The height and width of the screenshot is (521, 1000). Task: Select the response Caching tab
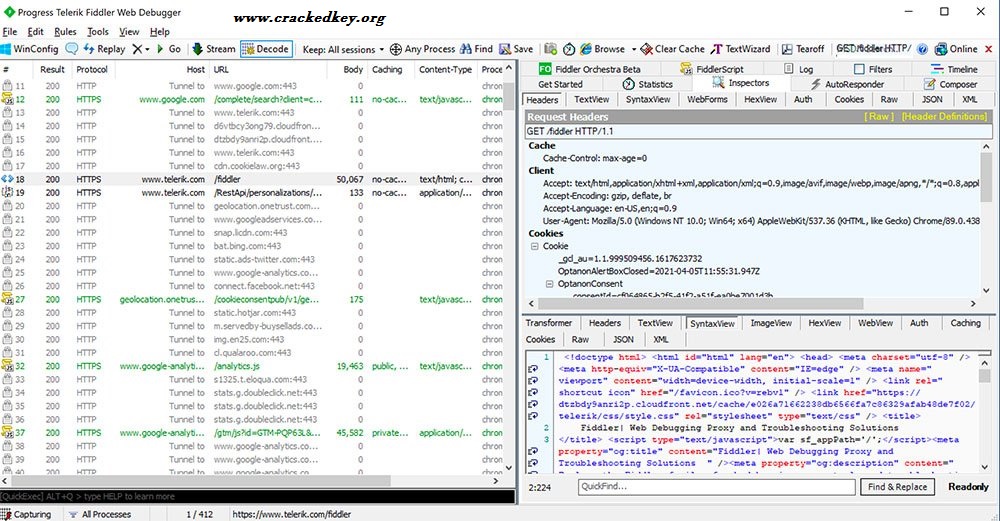click(965, 323)
